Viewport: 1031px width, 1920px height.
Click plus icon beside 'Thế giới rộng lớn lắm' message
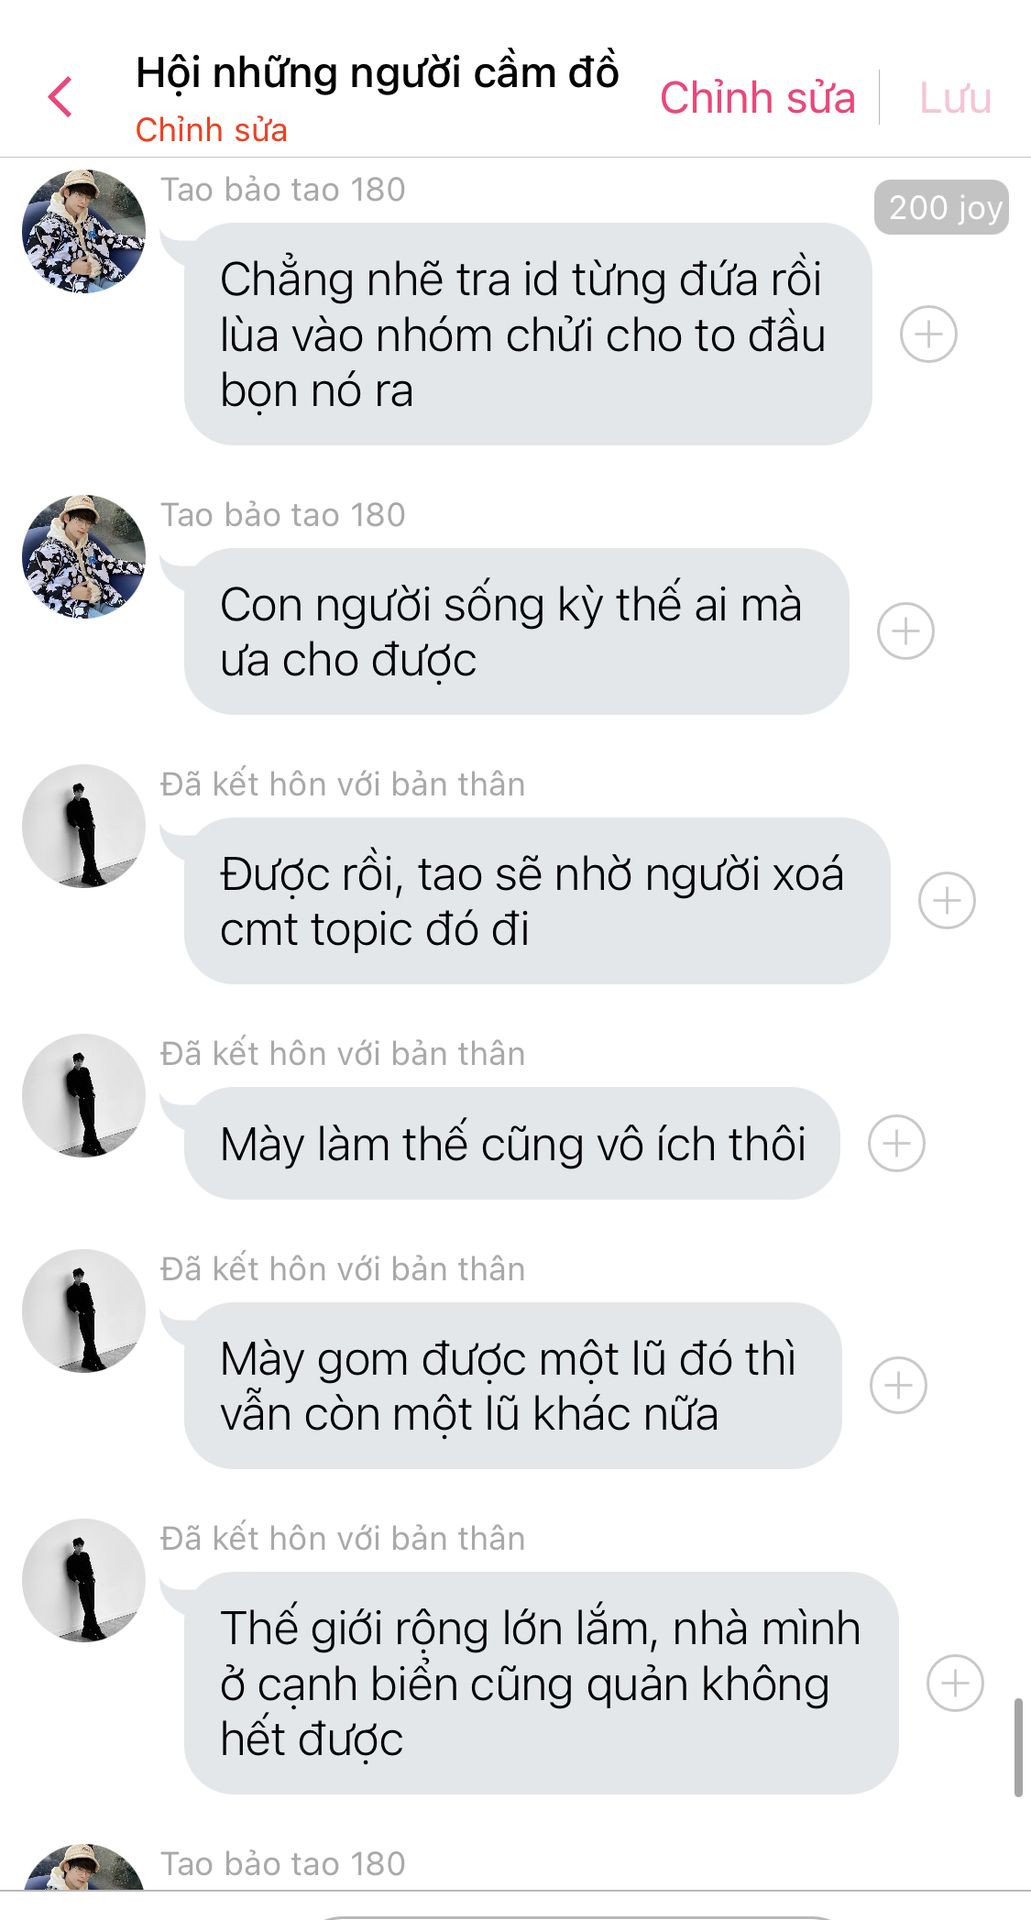955,1683
